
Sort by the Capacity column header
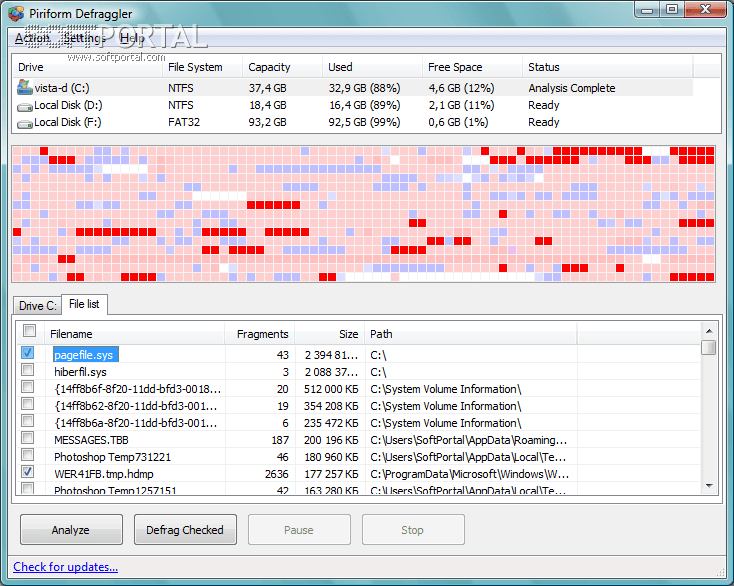282,67
